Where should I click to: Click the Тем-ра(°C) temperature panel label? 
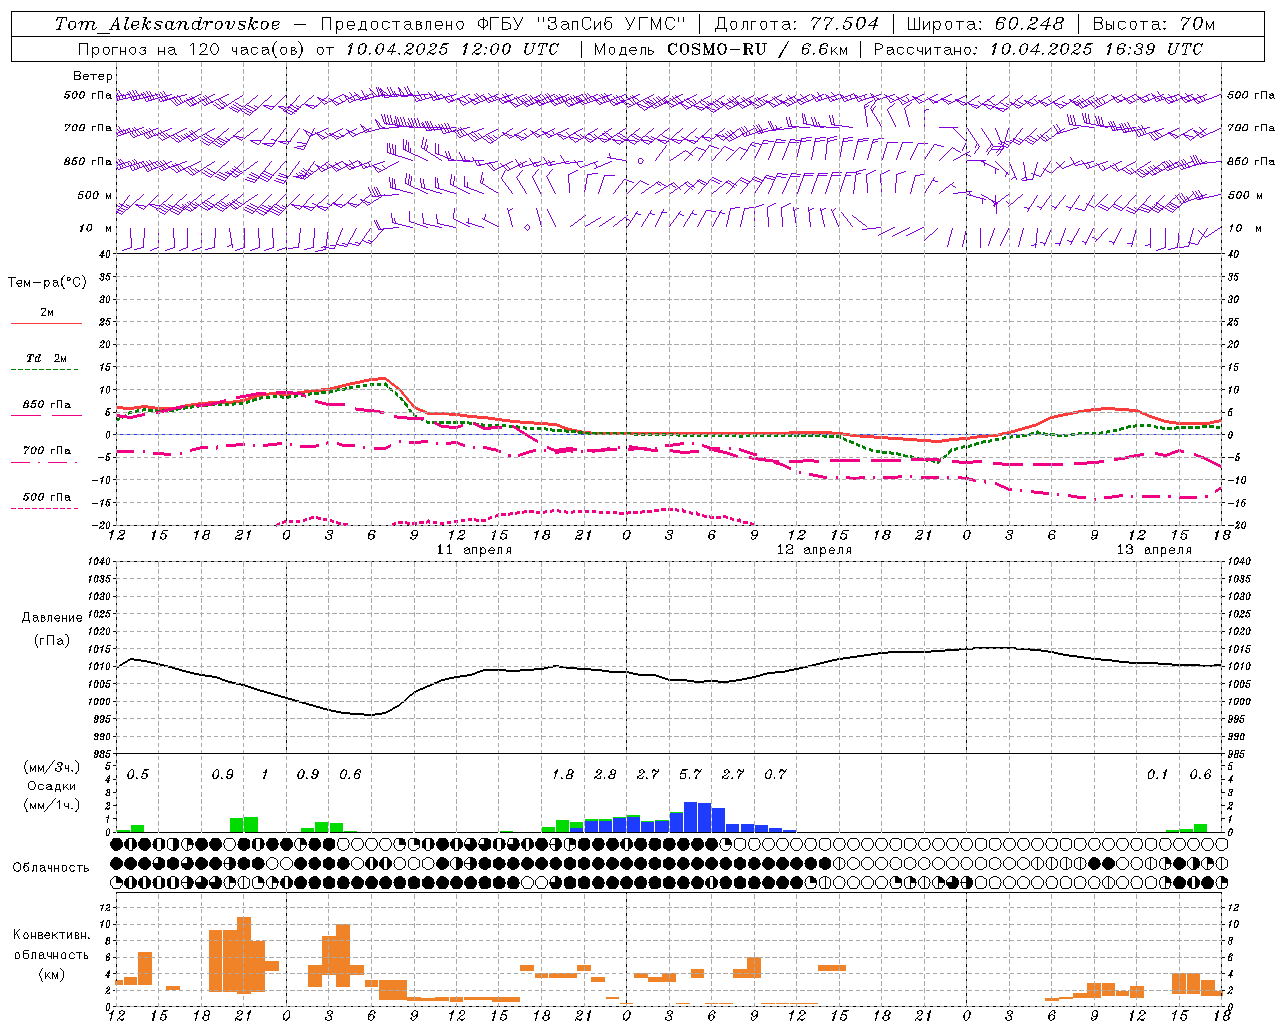(47, 282)
